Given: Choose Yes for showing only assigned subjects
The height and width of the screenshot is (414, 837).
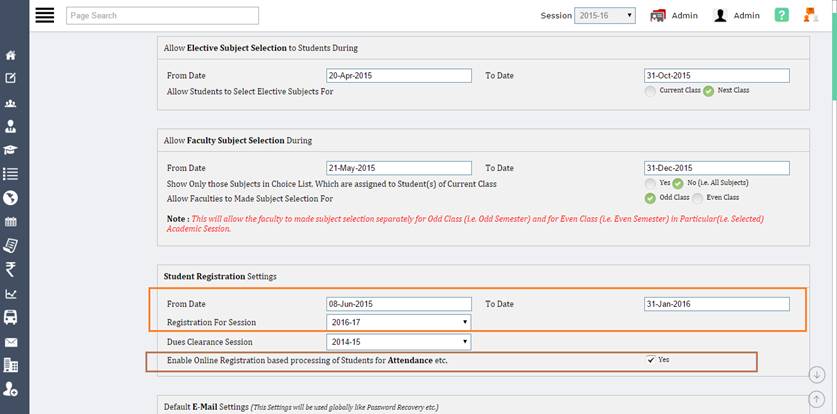Looking at the screenshot, I should pyautogui.click(x=651, y=183).
